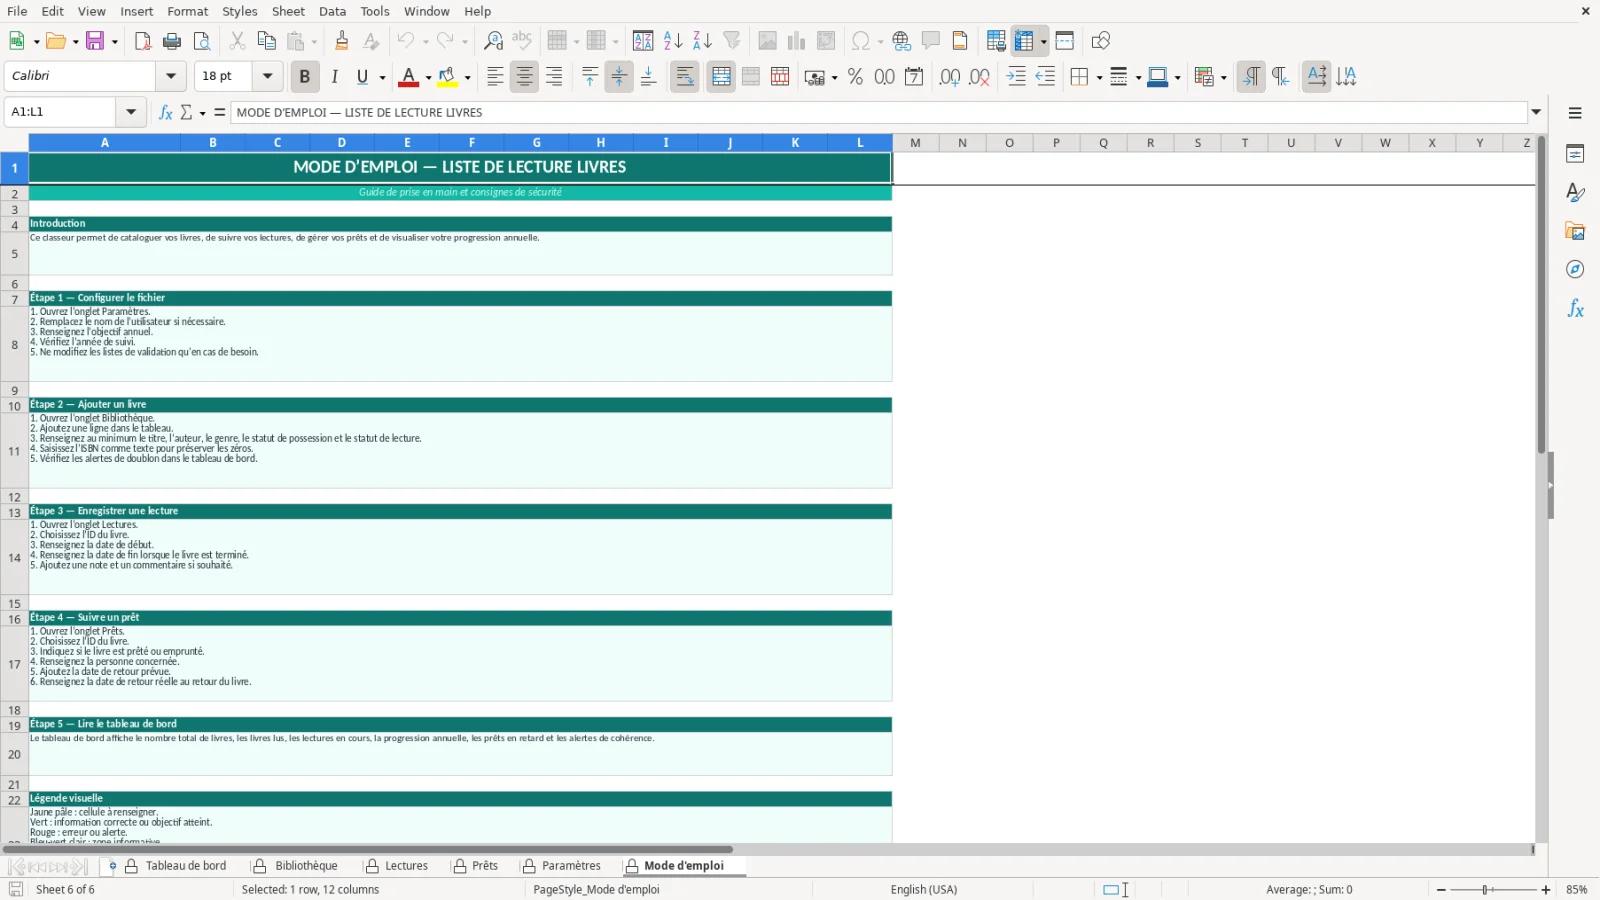The height and width of the screenshot is (900, 1600).
Task: Open the sidebar settings hamburger menu
Action: [x=1575, y=113]
